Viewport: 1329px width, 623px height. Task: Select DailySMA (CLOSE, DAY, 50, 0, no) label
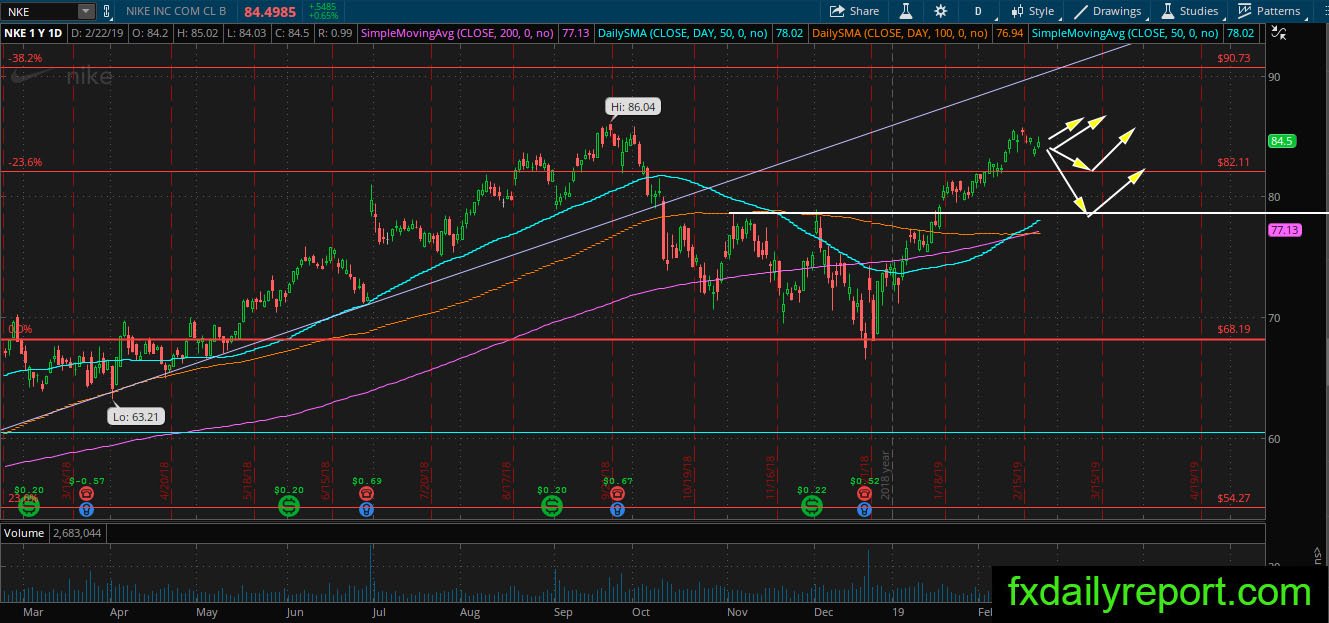point(683,34)
